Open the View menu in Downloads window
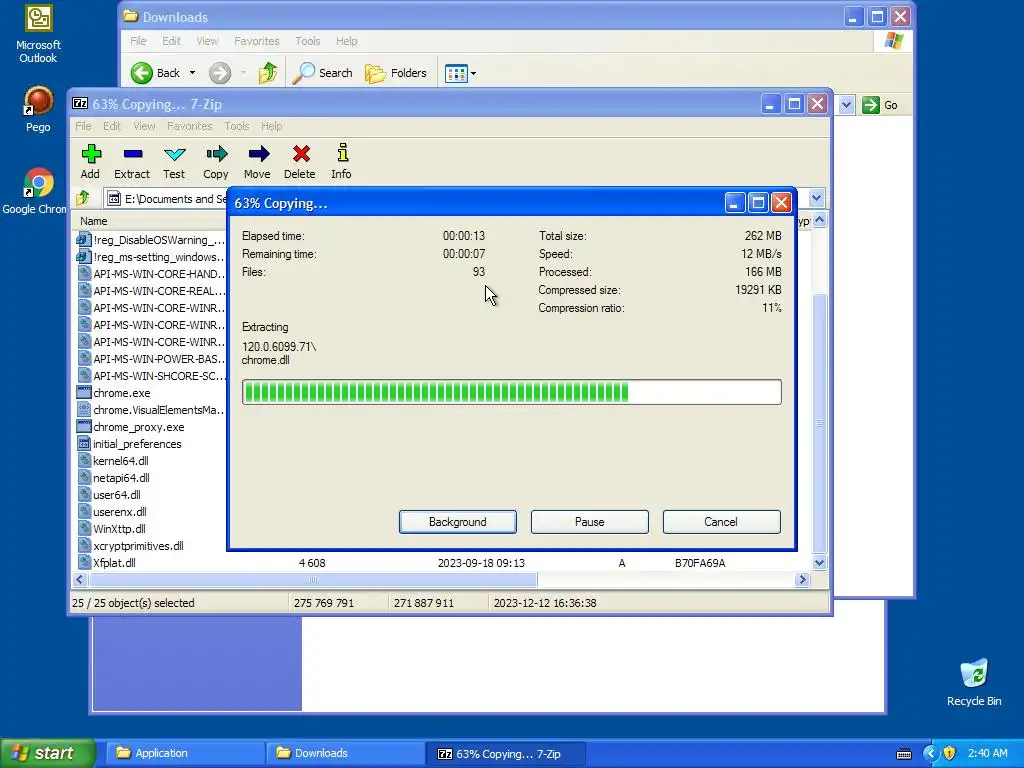 click(x=207, y=41)
